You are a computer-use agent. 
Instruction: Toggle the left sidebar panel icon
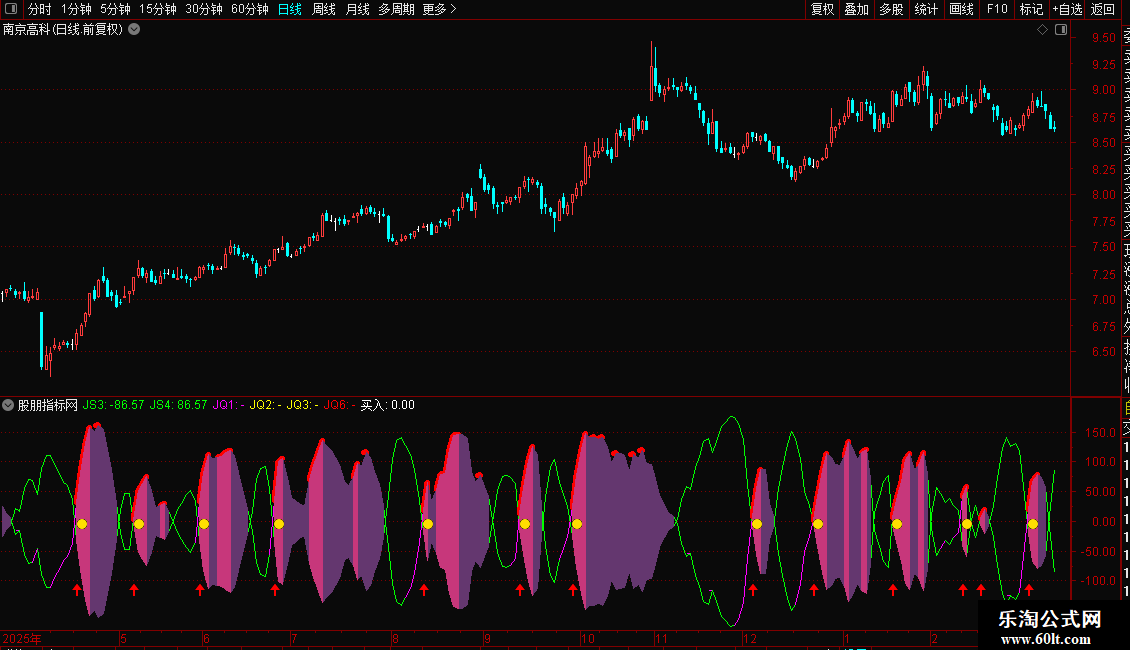11,9
